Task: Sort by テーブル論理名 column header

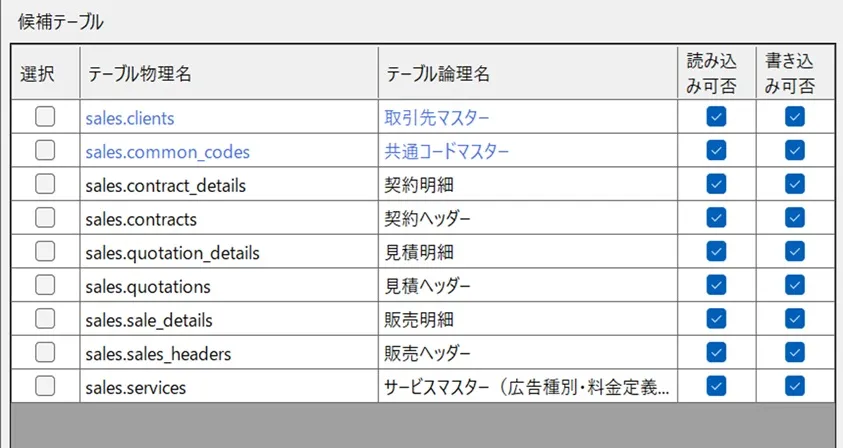Action: (x=528, y=73)
